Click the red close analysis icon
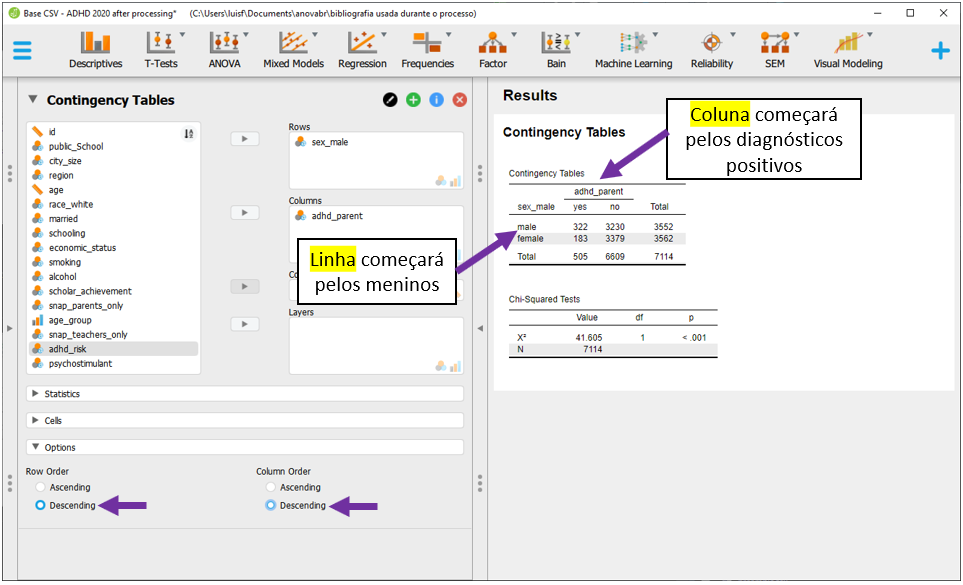 460,100
